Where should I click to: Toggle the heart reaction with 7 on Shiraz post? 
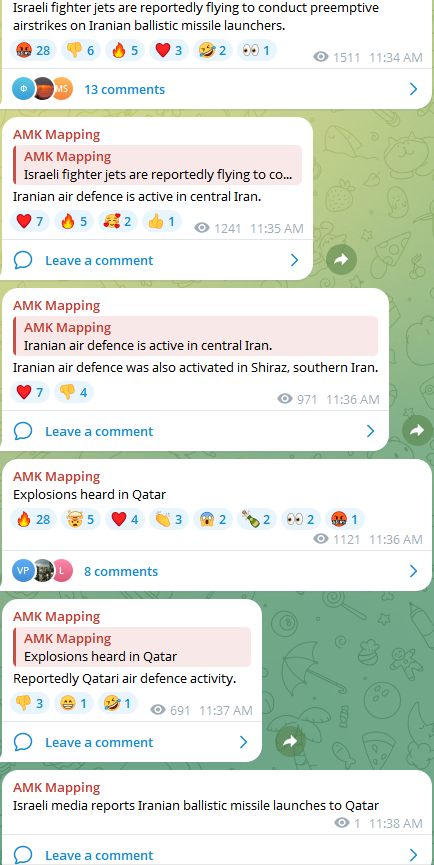30,392
